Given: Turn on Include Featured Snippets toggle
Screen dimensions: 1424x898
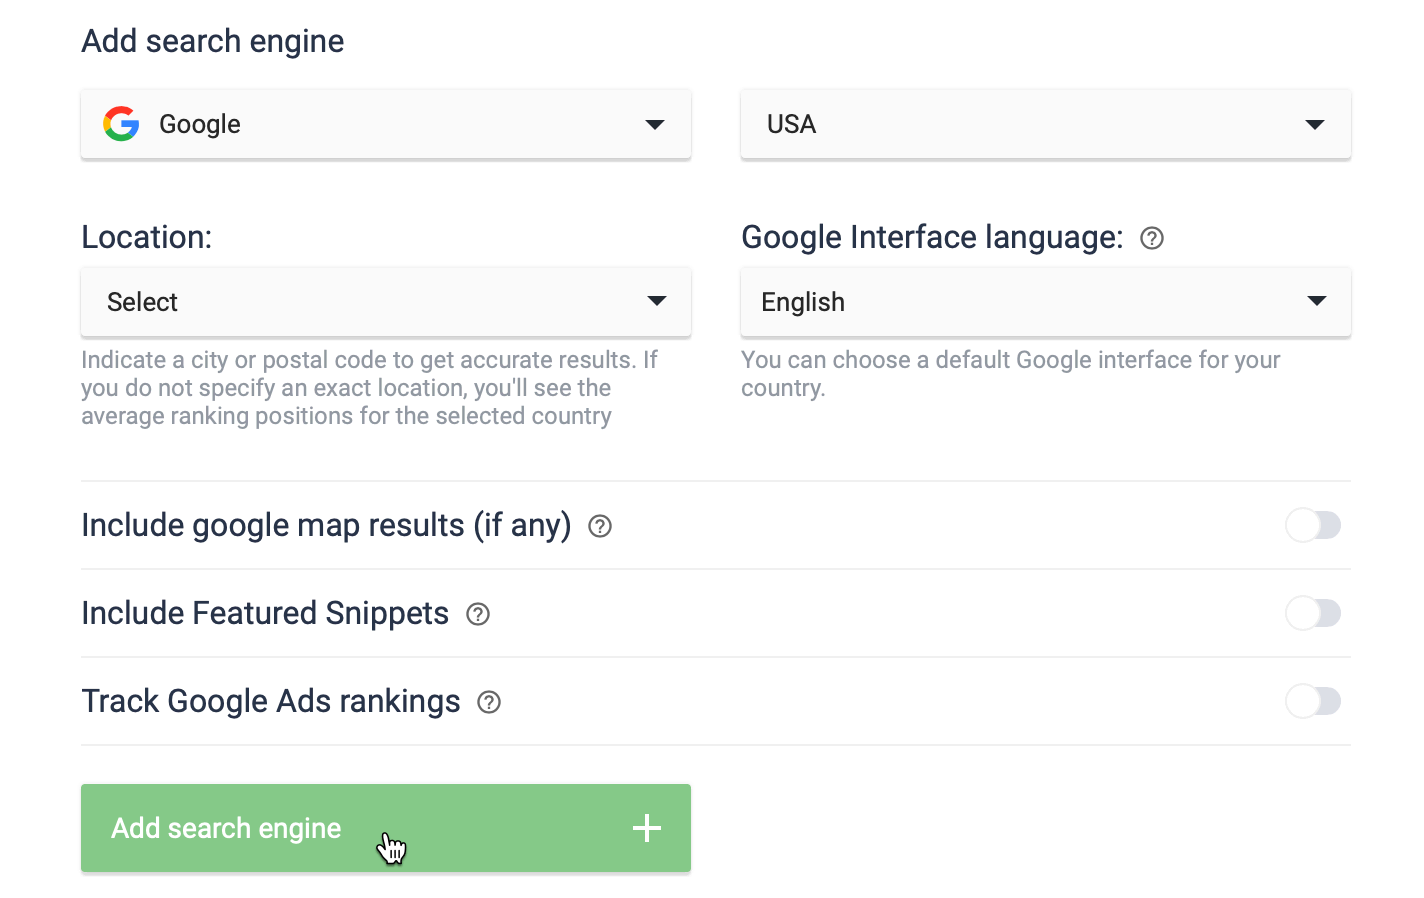Looking at the screenshot, I should pyautogui.click(x=1313, y=613).
